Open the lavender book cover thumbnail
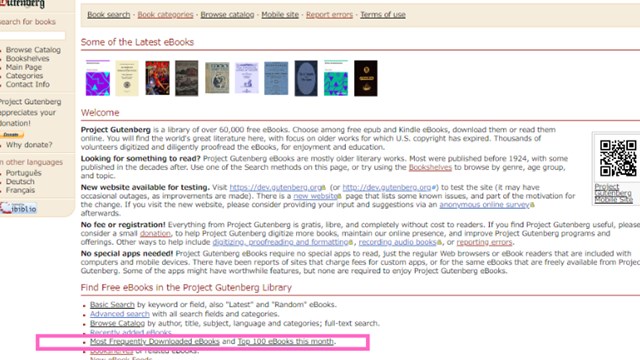 [247, 78]
